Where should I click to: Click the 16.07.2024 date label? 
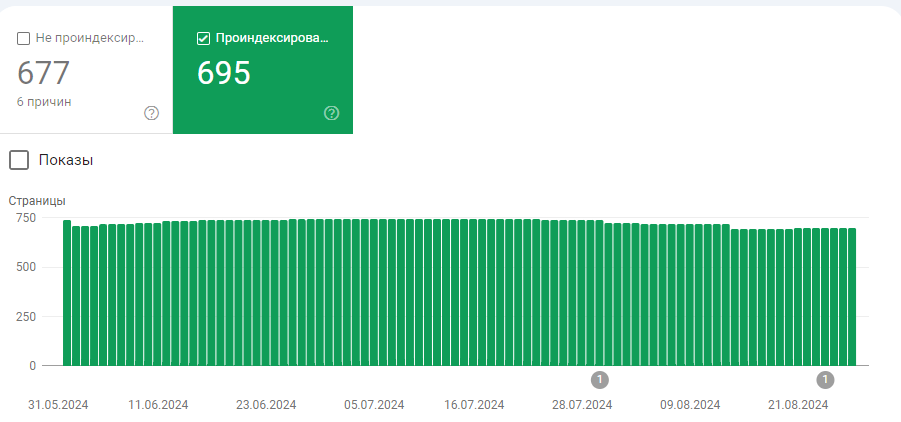click(x=474, y=405)
